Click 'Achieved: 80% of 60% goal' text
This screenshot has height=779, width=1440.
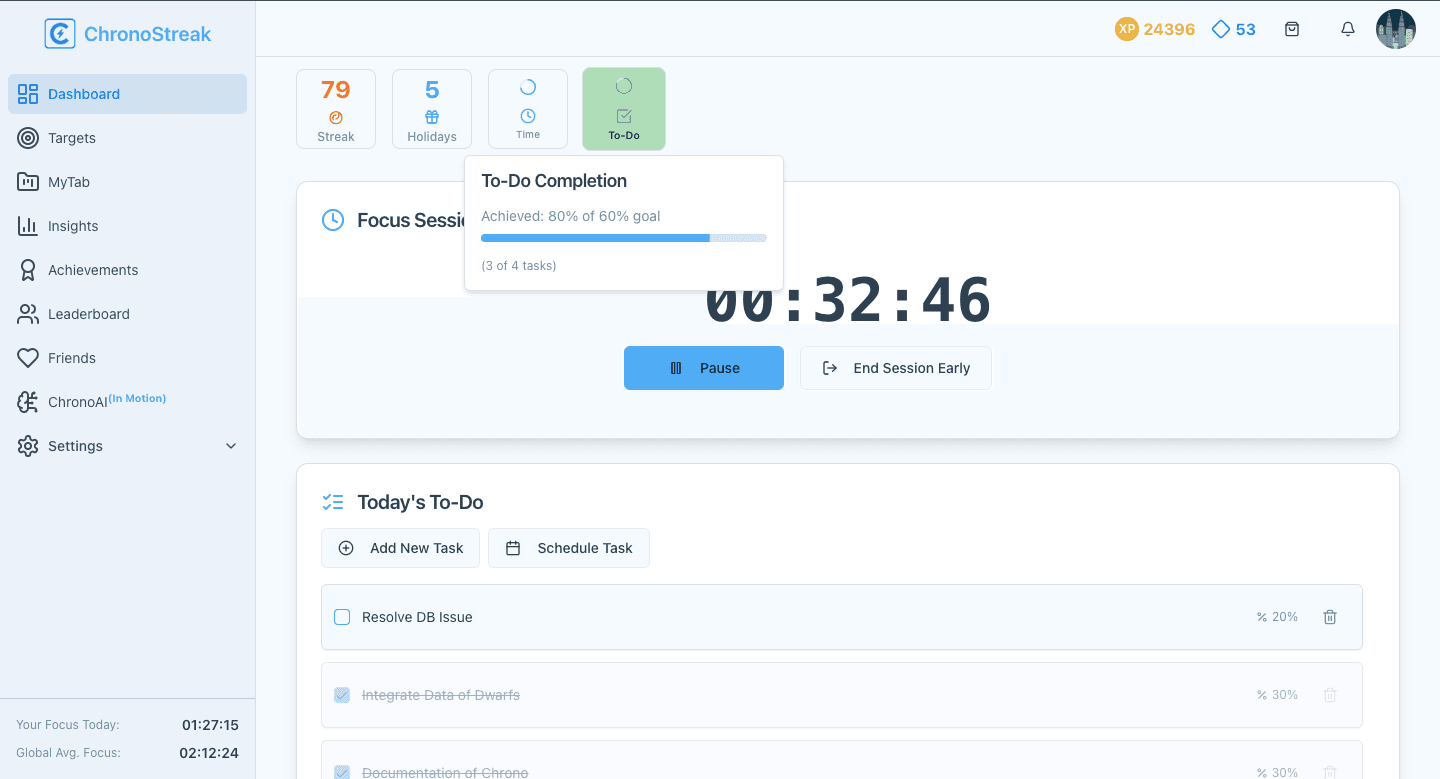coord(571,216)
